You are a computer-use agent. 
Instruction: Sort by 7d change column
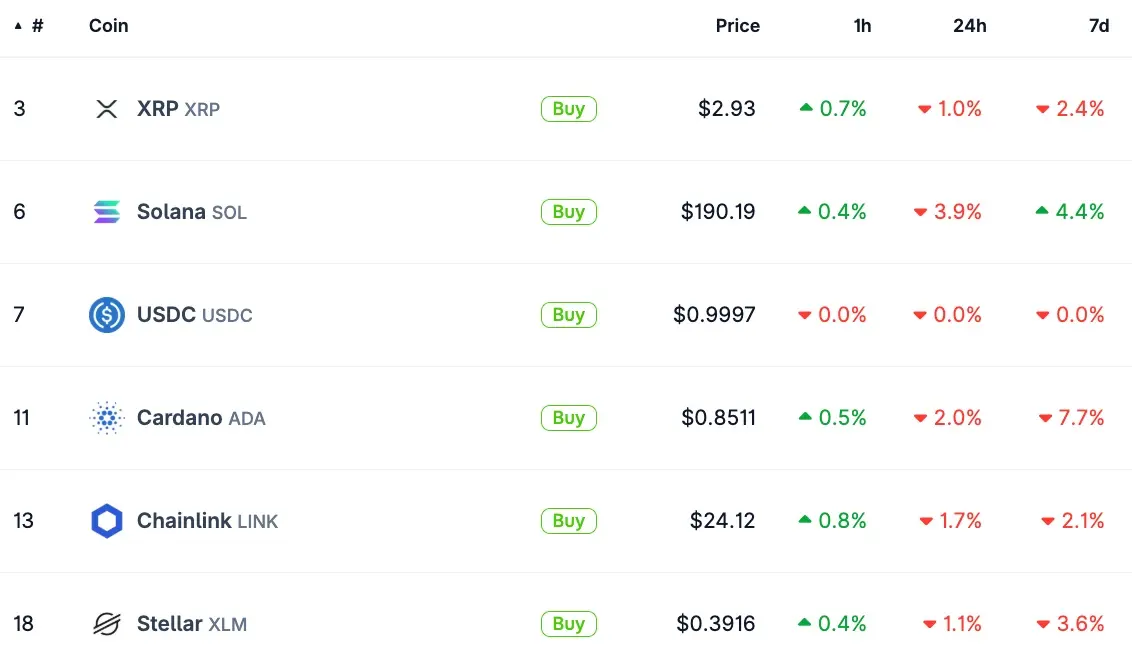click(1099, 26)
